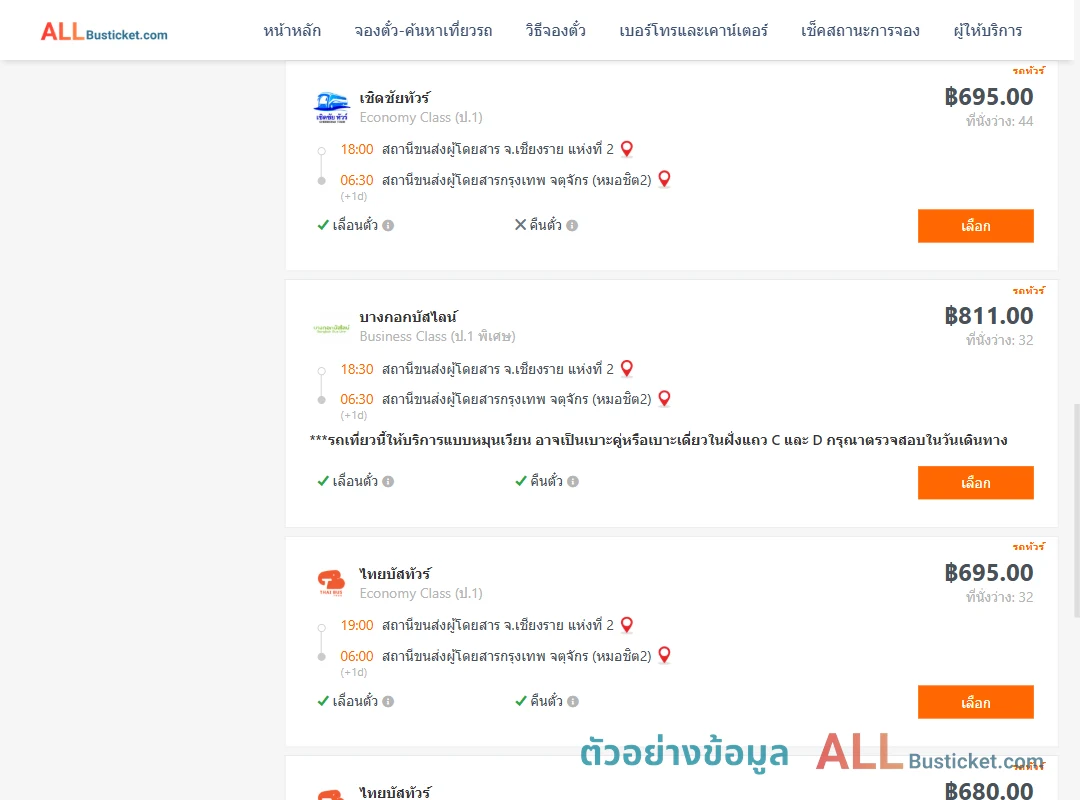Click the บางกอกบัสไลน์ operator logo
Screen dimensions: 1080x800
[331, 328]
